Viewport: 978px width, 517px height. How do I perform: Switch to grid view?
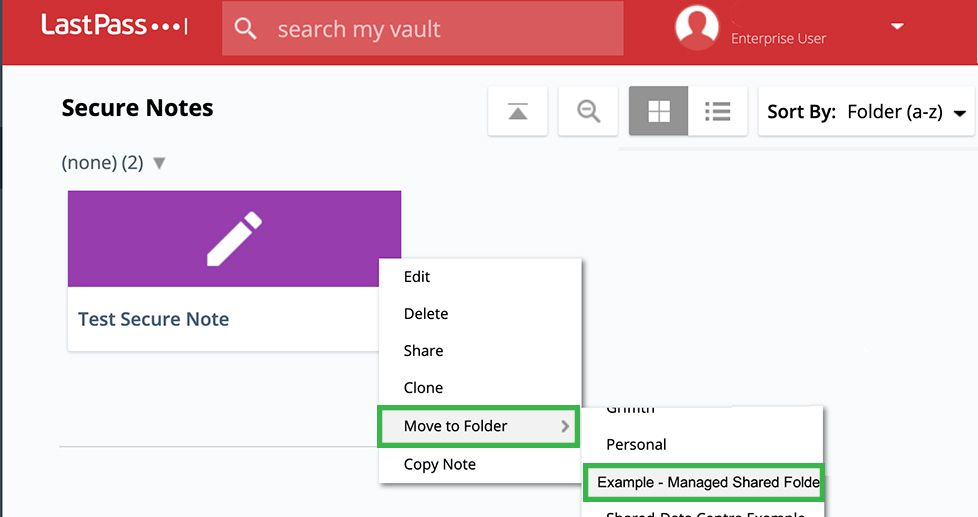pyautogui.click(x=659, y=112)
